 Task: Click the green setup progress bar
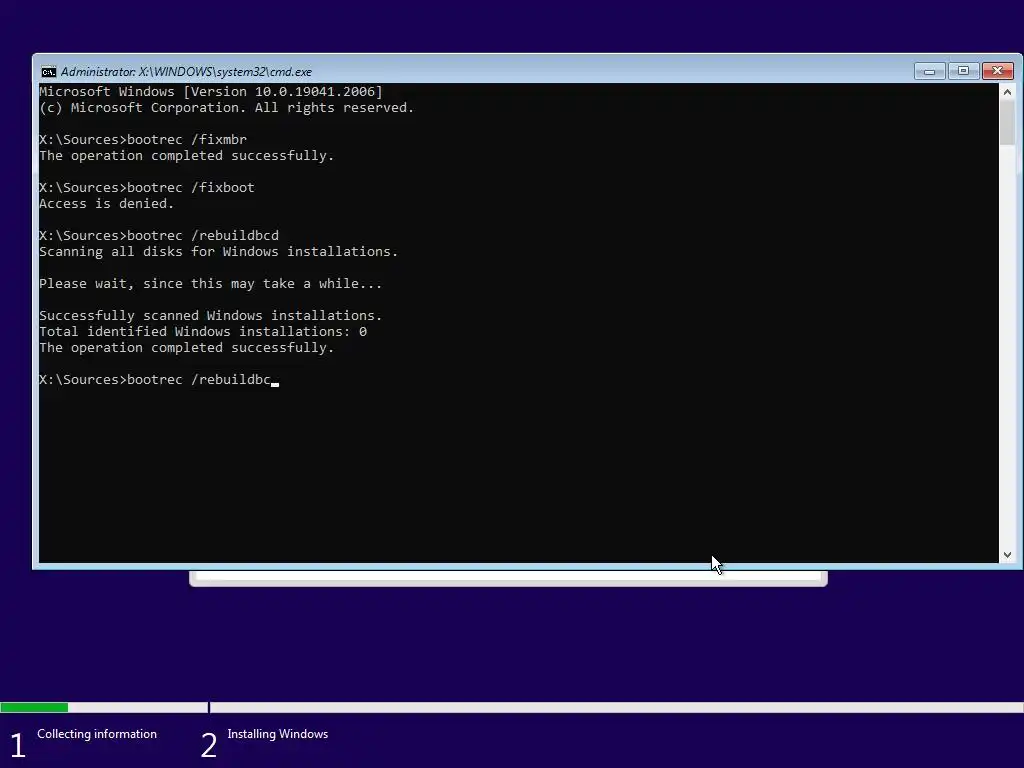[x=34, y=707]
